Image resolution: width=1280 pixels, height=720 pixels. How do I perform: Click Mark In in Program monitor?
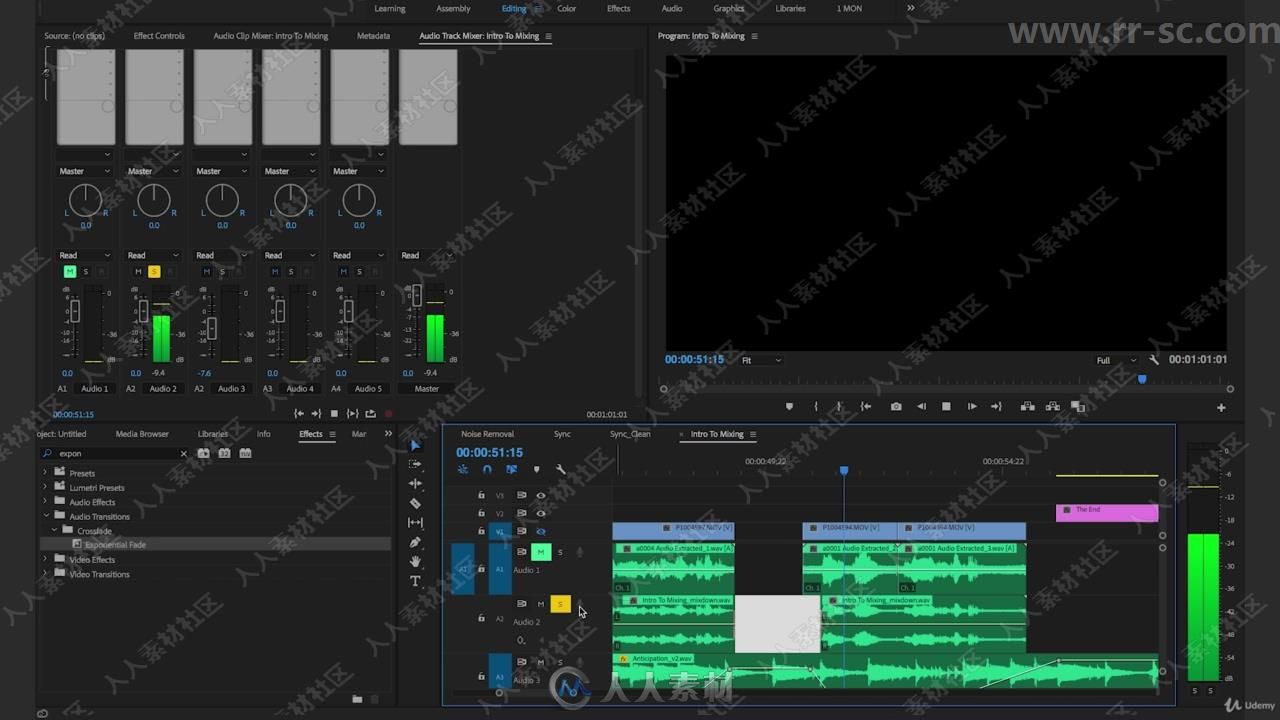point(816,406)
